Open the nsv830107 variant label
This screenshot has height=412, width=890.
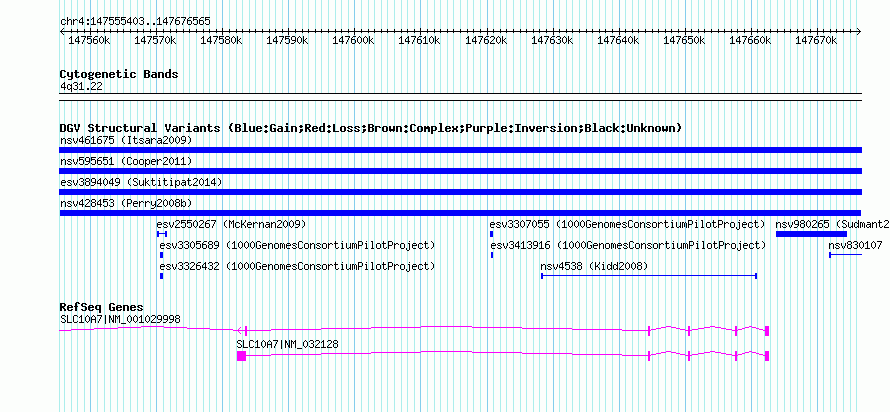pos(855,245)
